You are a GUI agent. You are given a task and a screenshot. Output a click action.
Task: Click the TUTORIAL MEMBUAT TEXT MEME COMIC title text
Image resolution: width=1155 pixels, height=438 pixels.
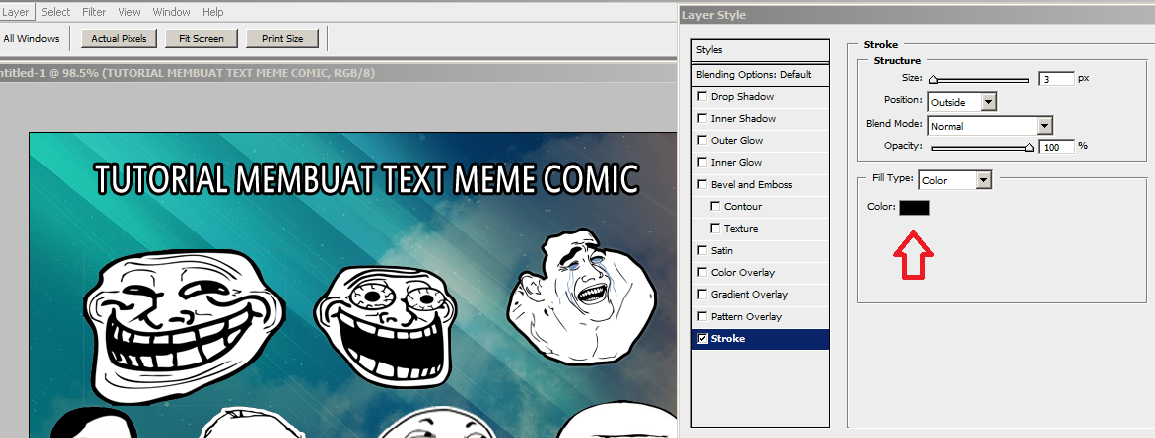366,180
